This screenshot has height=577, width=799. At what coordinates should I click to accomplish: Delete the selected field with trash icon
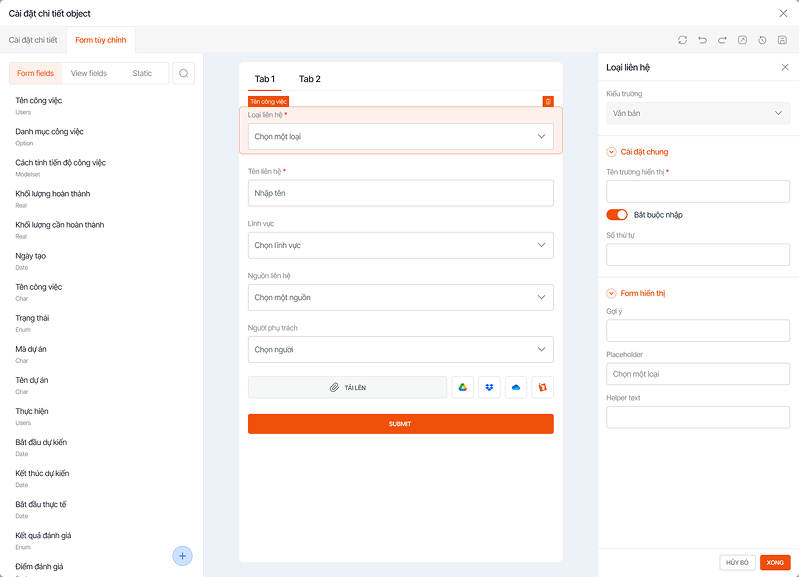[547, 101]
